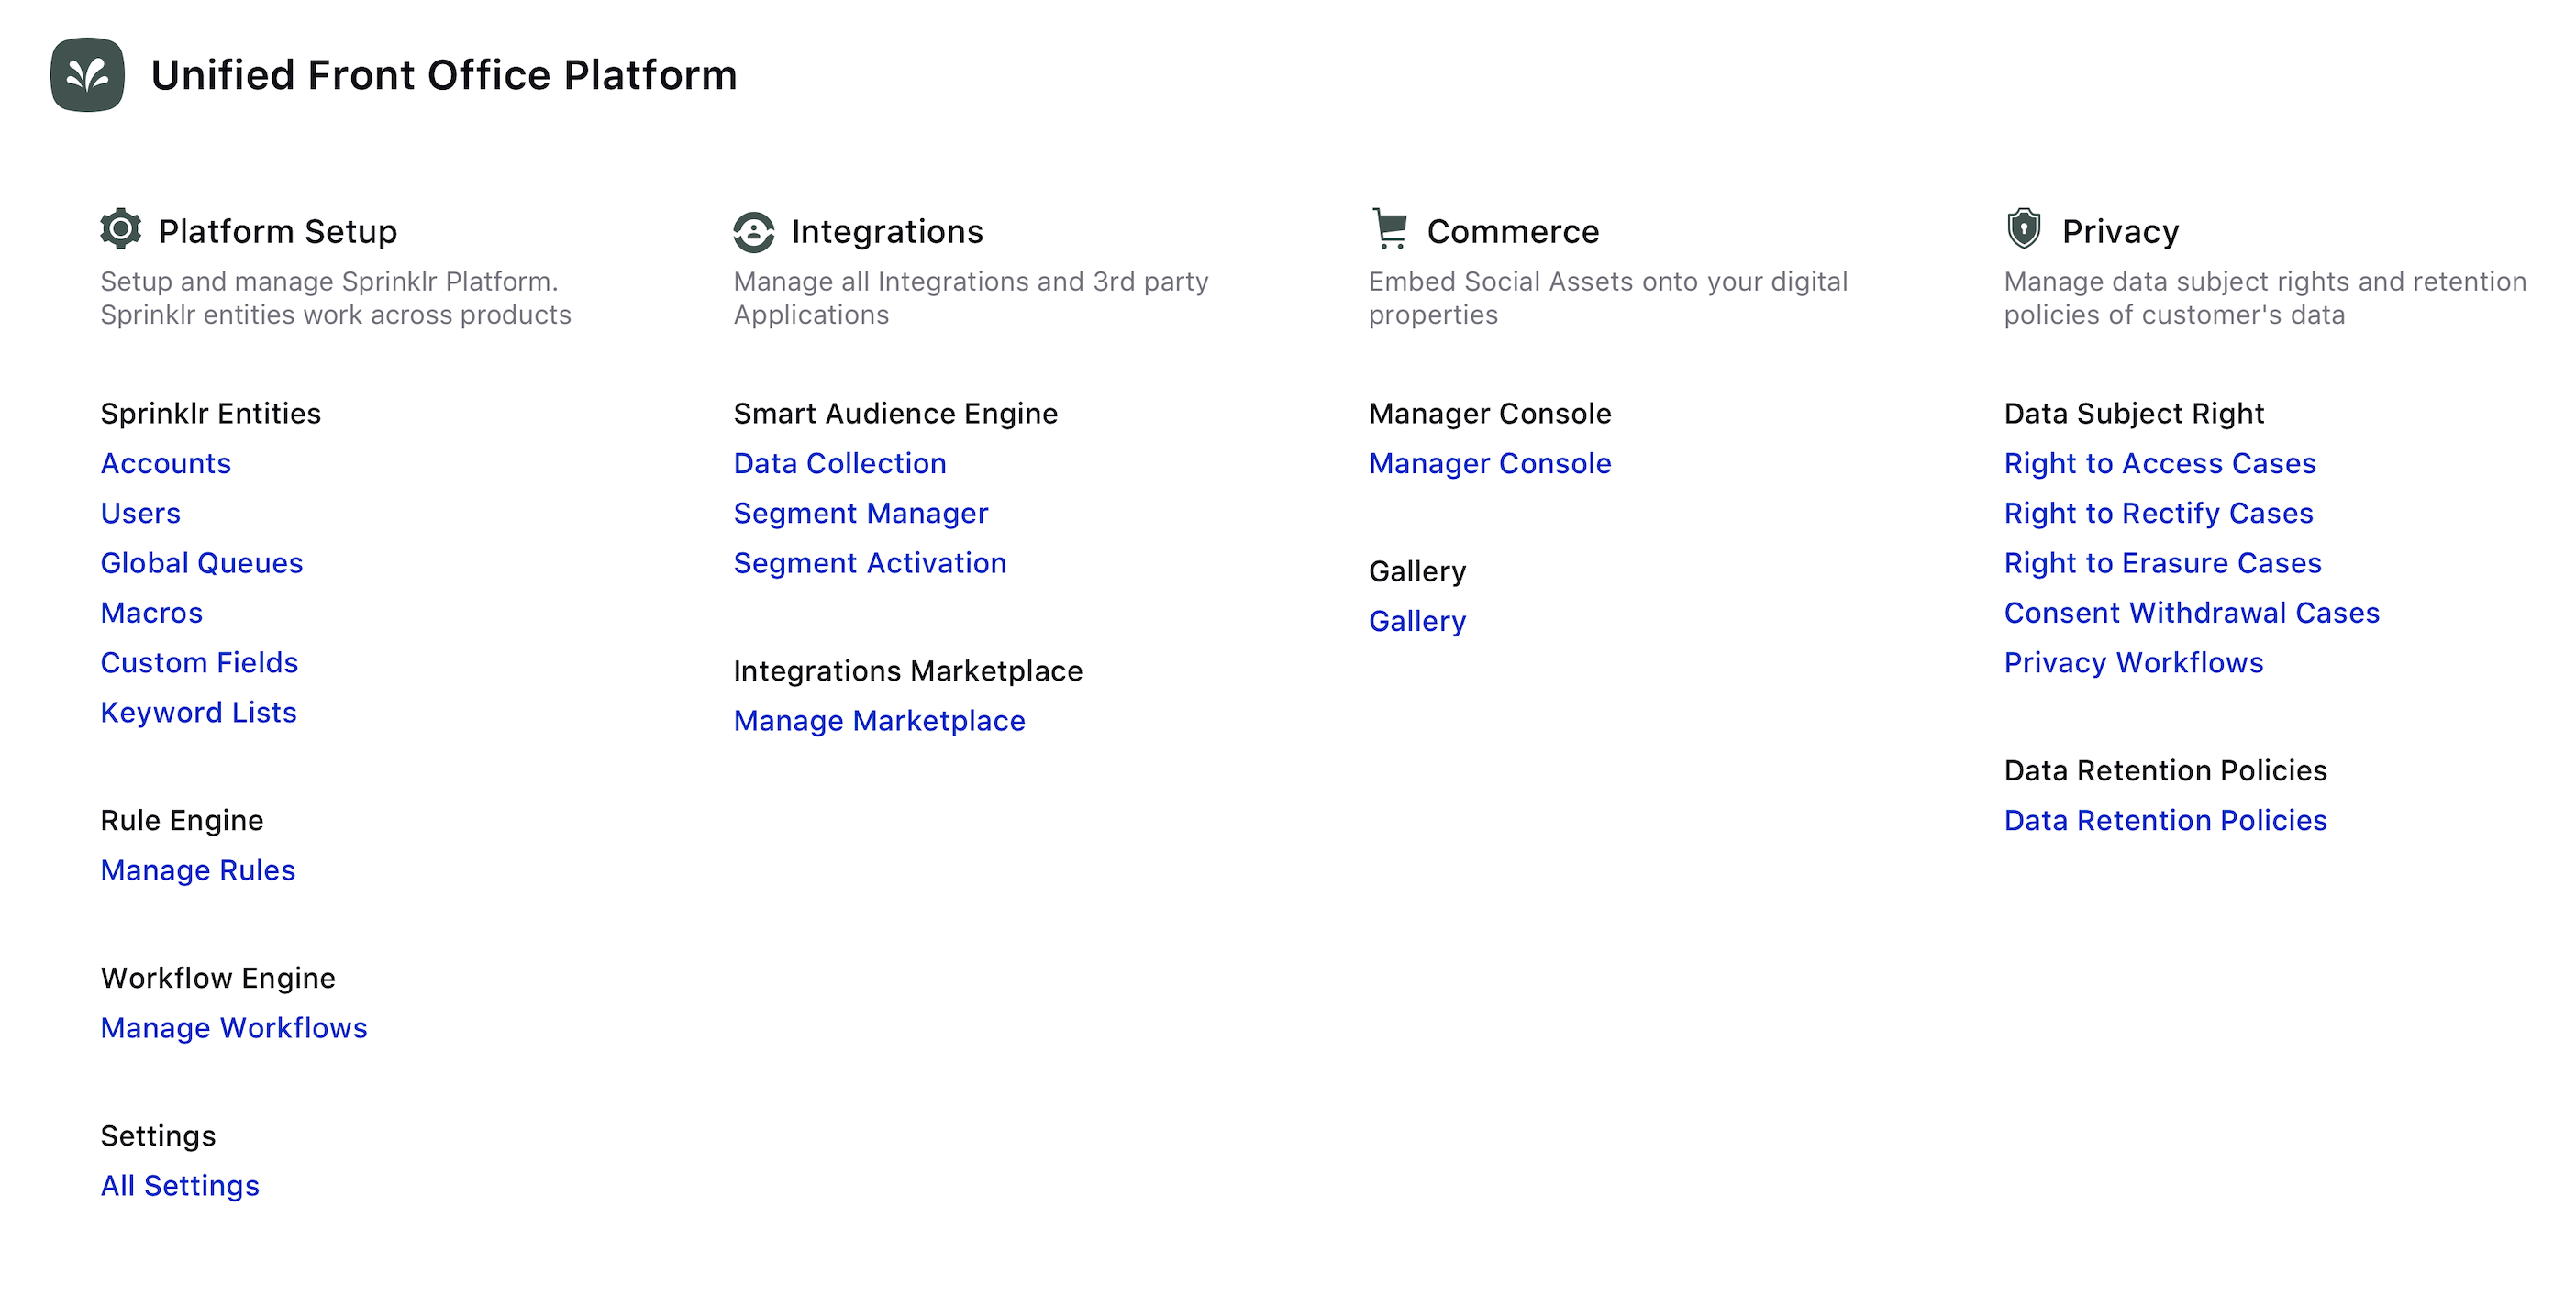
Task: Open All Settings
Action: click(179, 1185)
